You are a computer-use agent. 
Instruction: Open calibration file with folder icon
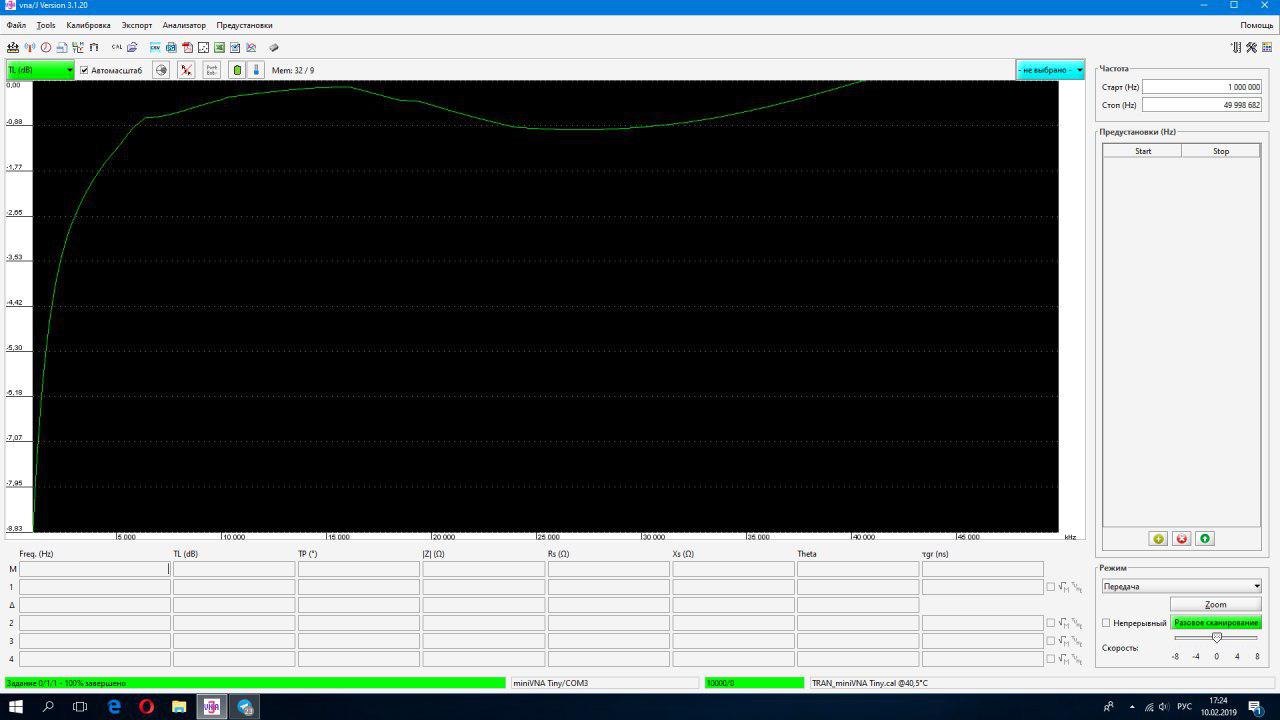(x=132, y=47)
